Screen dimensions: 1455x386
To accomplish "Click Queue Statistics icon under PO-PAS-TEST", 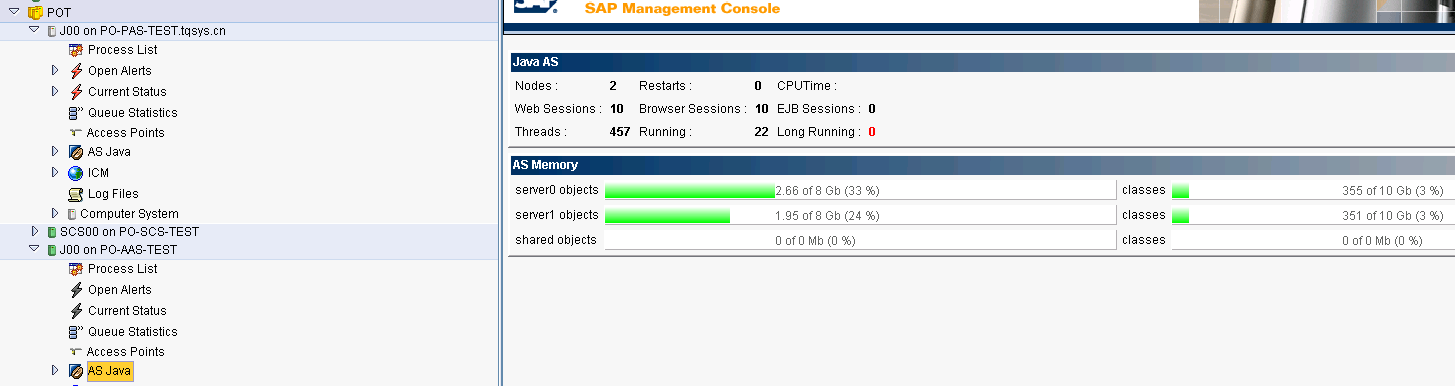I will click(x=76, y=112).
